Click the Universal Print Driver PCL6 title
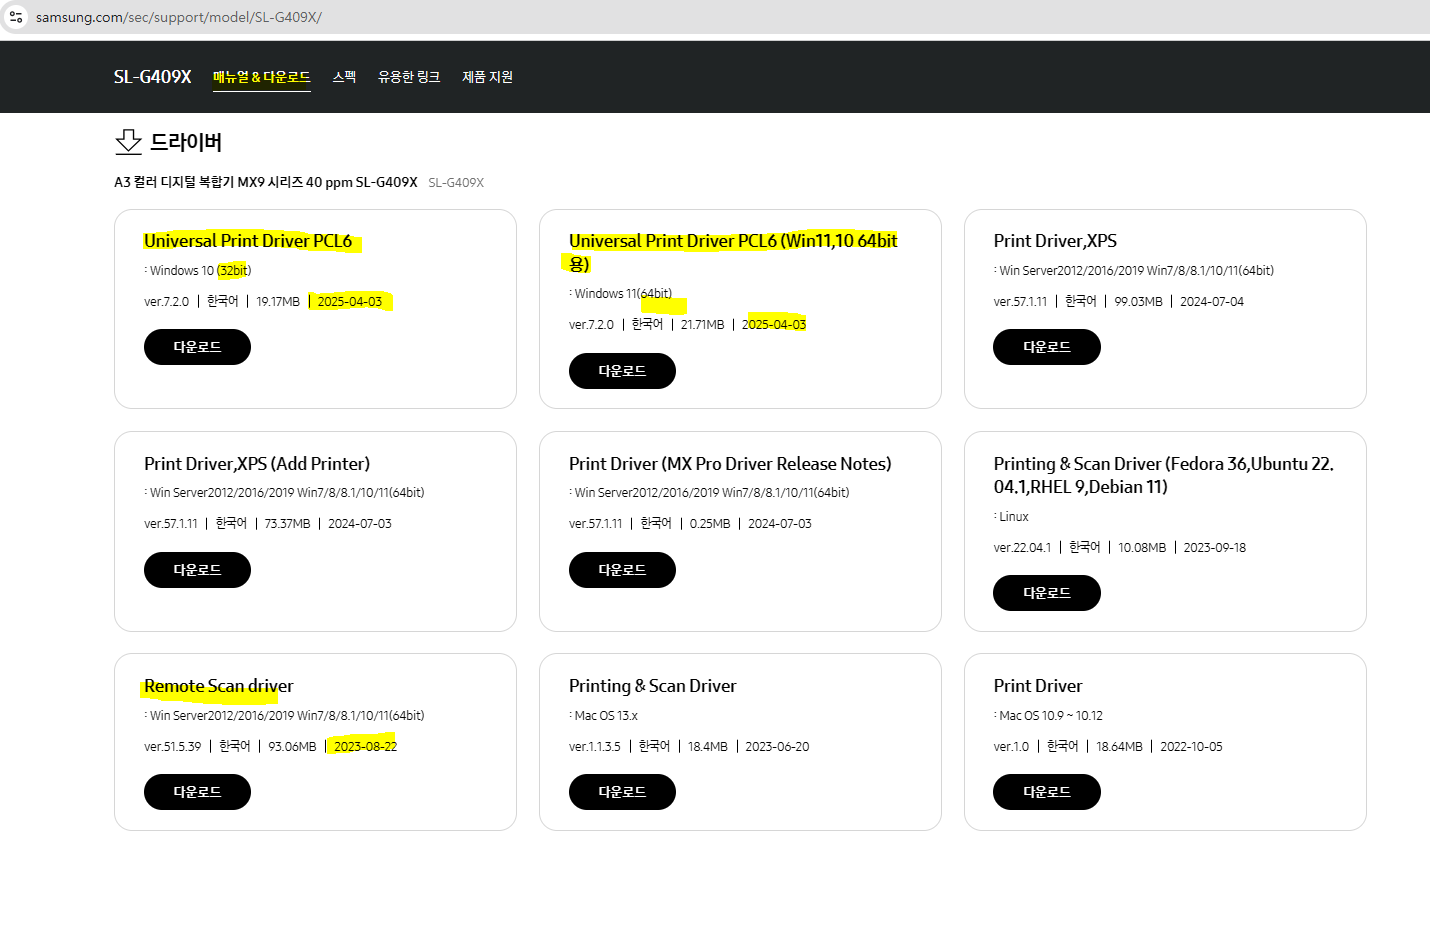Screen dimensions: 1430x937 click(x=248, y=241)
